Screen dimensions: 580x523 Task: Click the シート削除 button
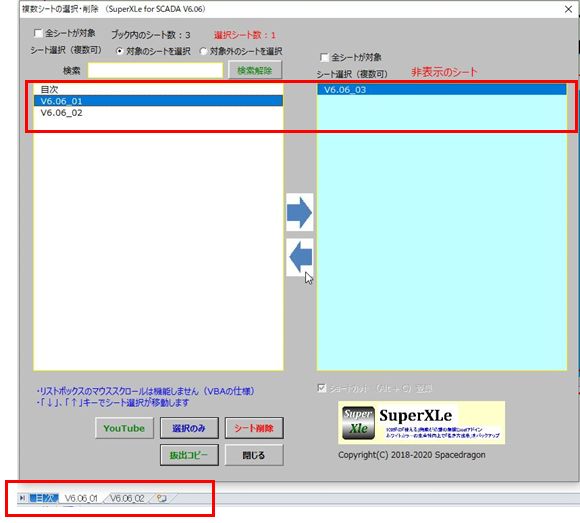tap(254, 428)
